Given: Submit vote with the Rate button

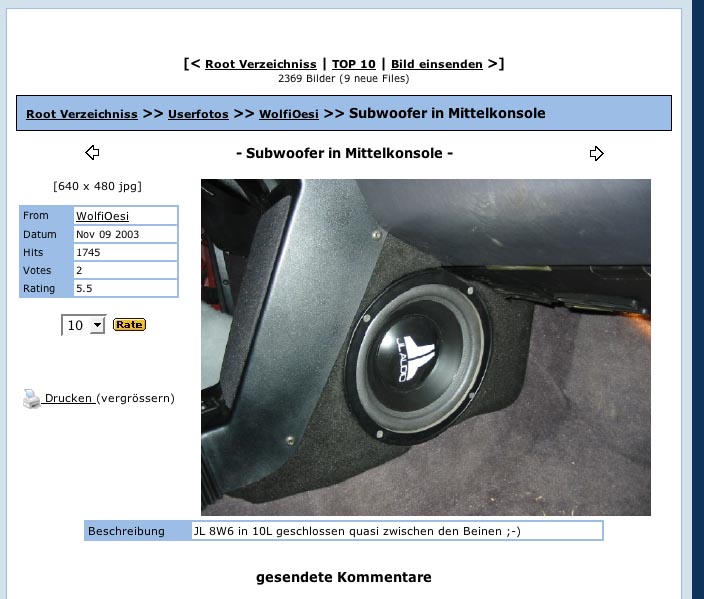Looking at the screenshot, I should coord(129,325).
